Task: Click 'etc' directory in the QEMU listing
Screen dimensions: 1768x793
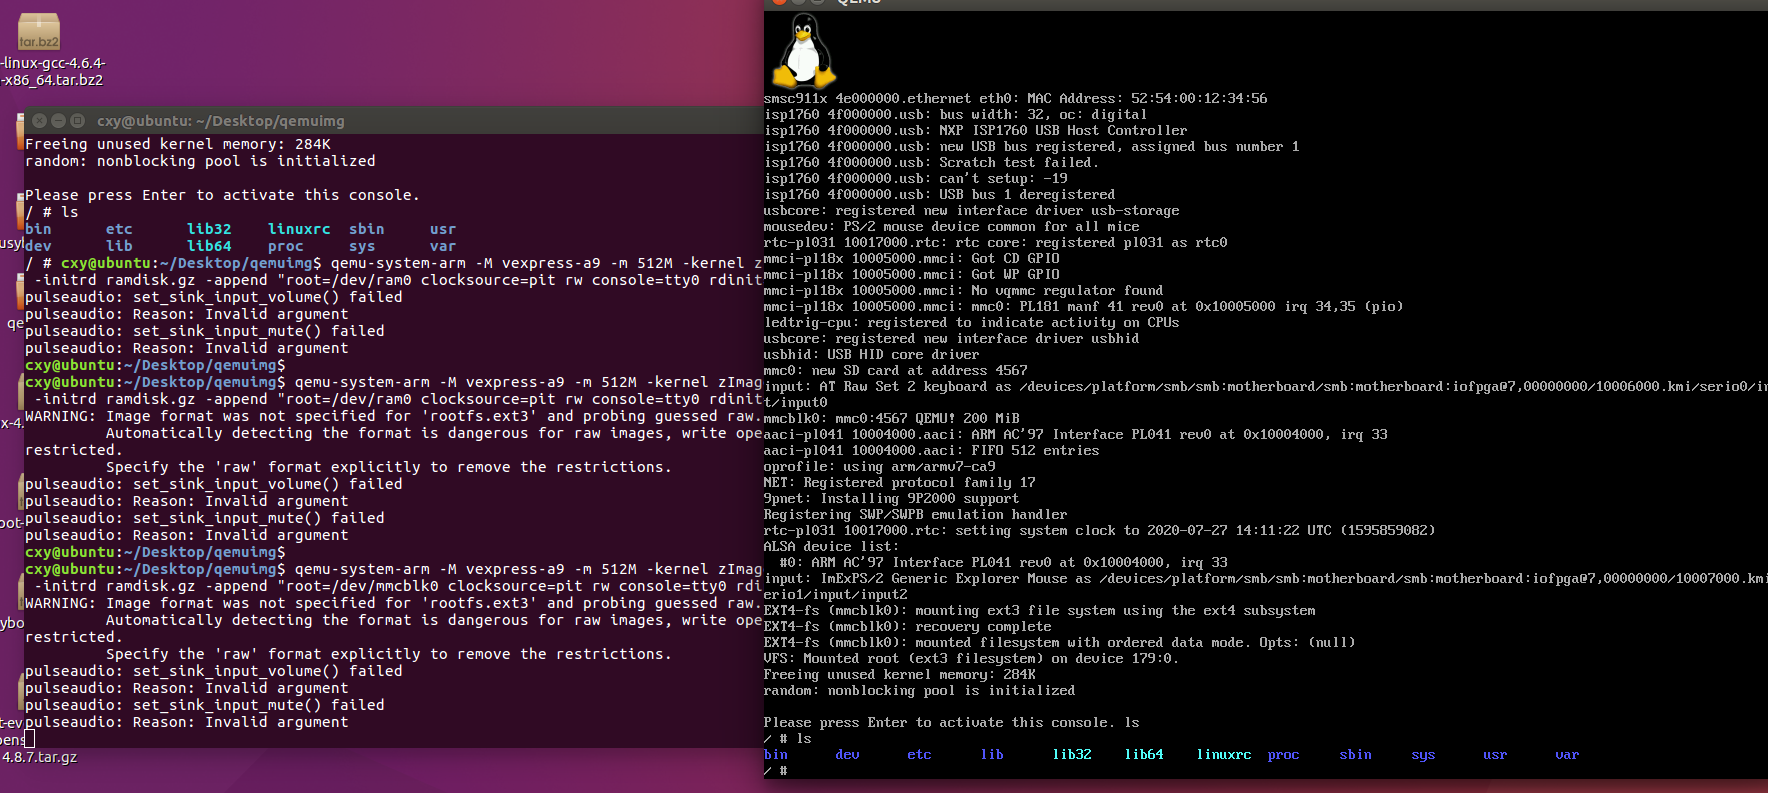Action: pos(919,755)
